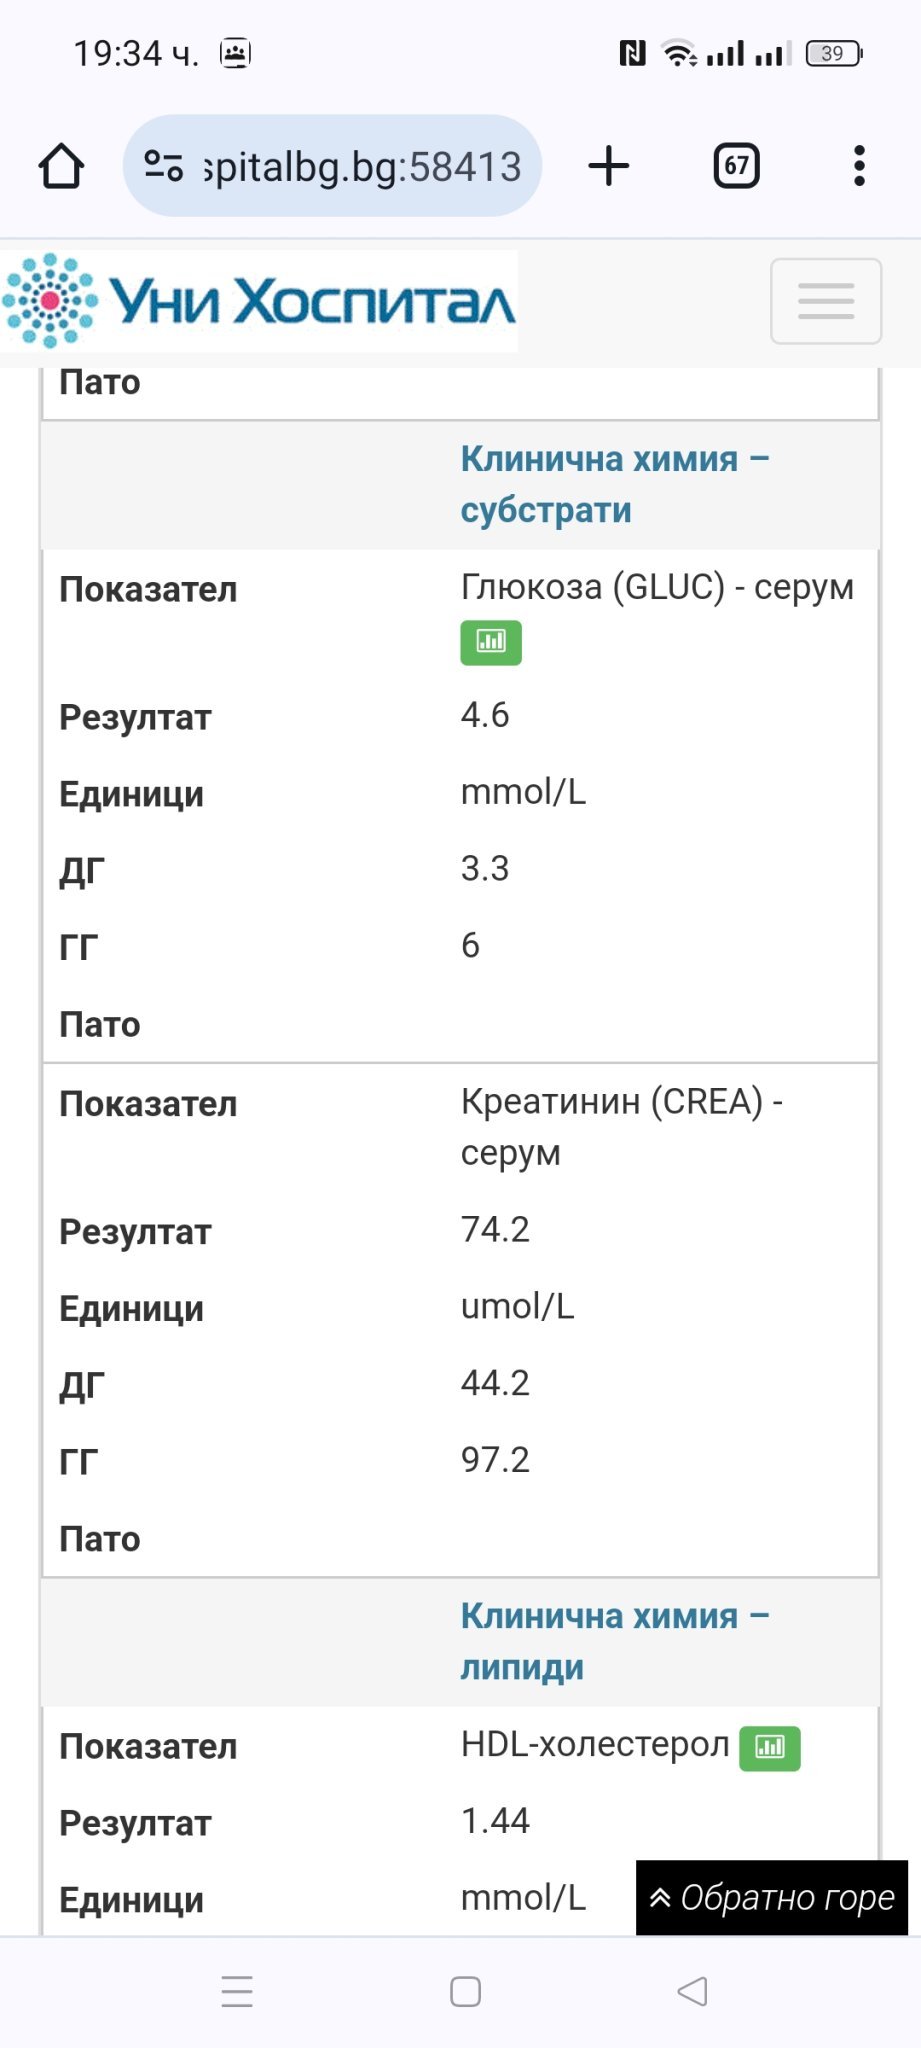Tap the glucose result value 4.6
This screenshot has width=921, height=2048.
[x=485, y=715]
